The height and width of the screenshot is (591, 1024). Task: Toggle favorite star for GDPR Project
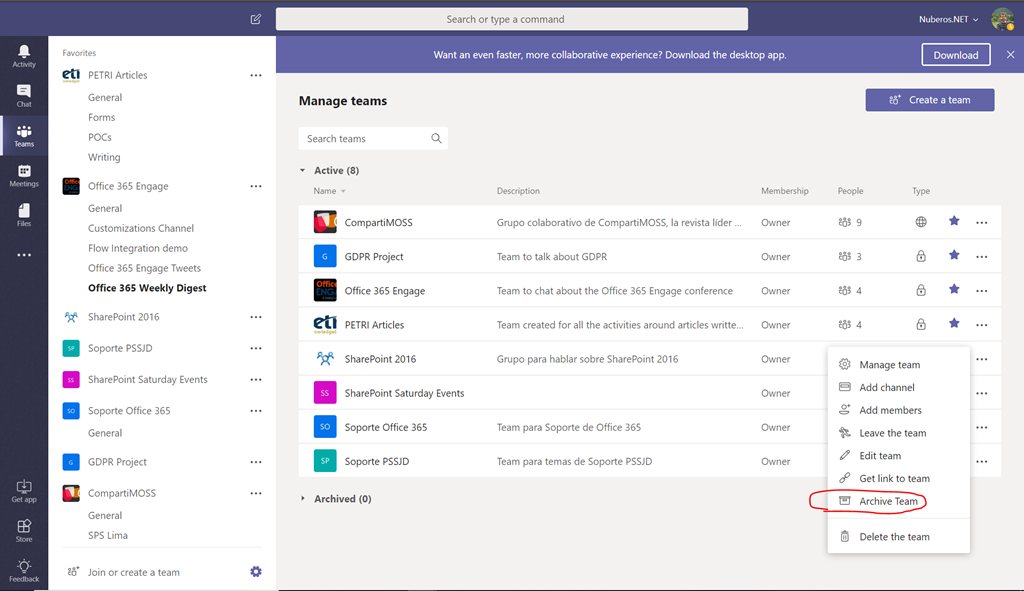pos(954,255)
